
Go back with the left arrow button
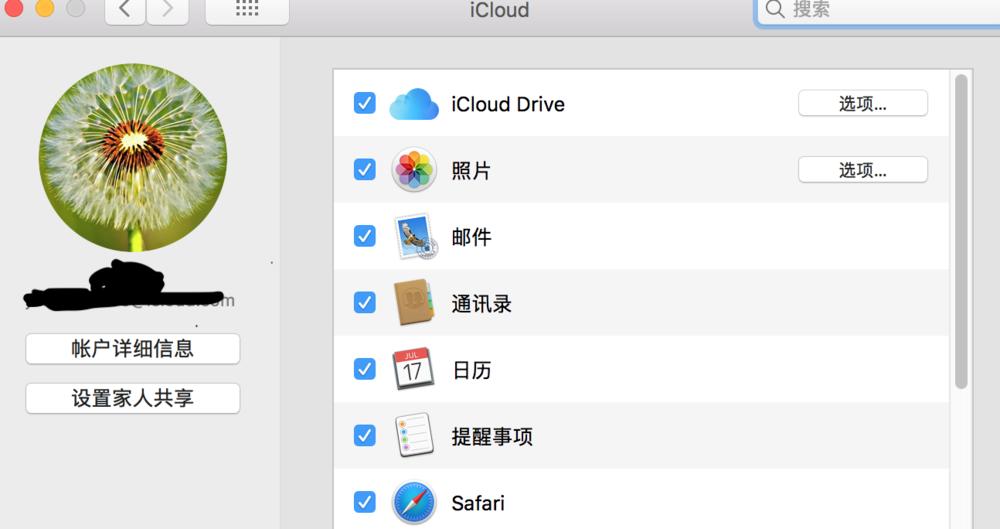click(124, 10)
